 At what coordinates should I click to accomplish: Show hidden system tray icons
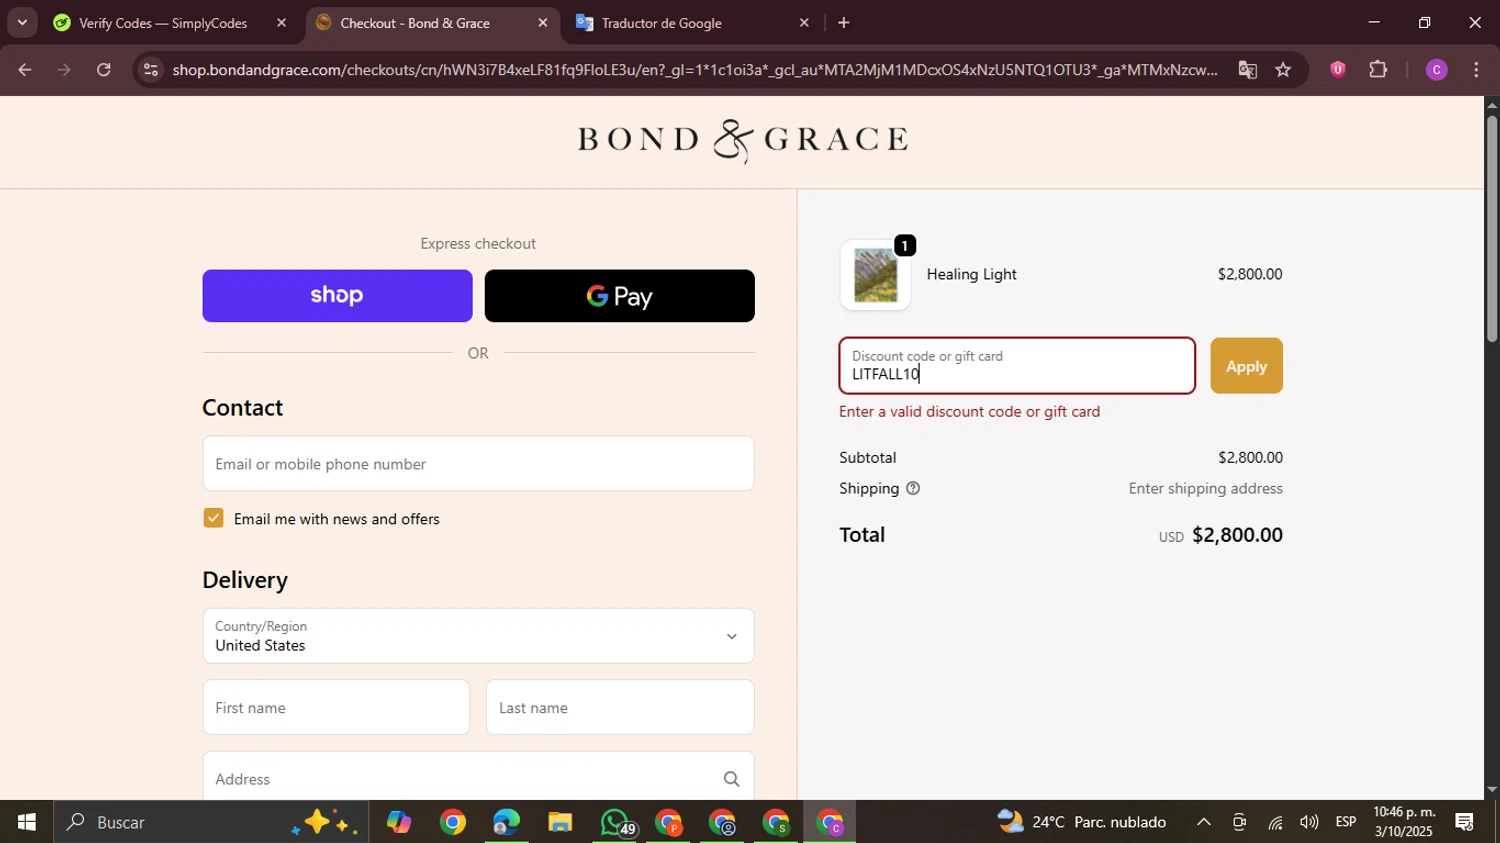click(x=1204, y=823)
